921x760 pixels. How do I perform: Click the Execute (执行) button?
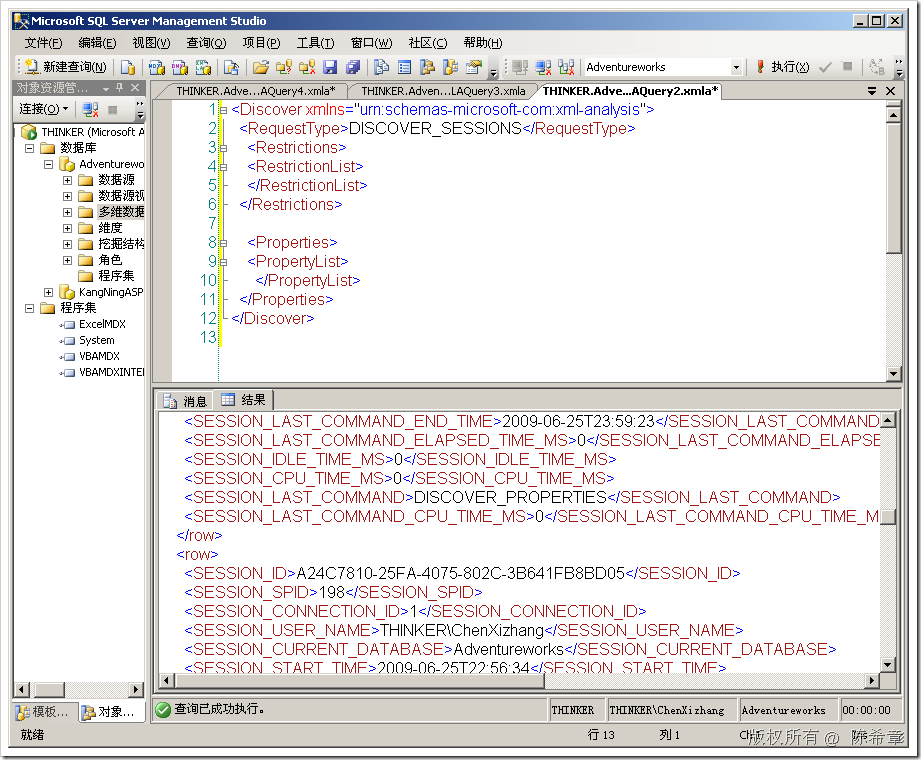click(782, 67)
